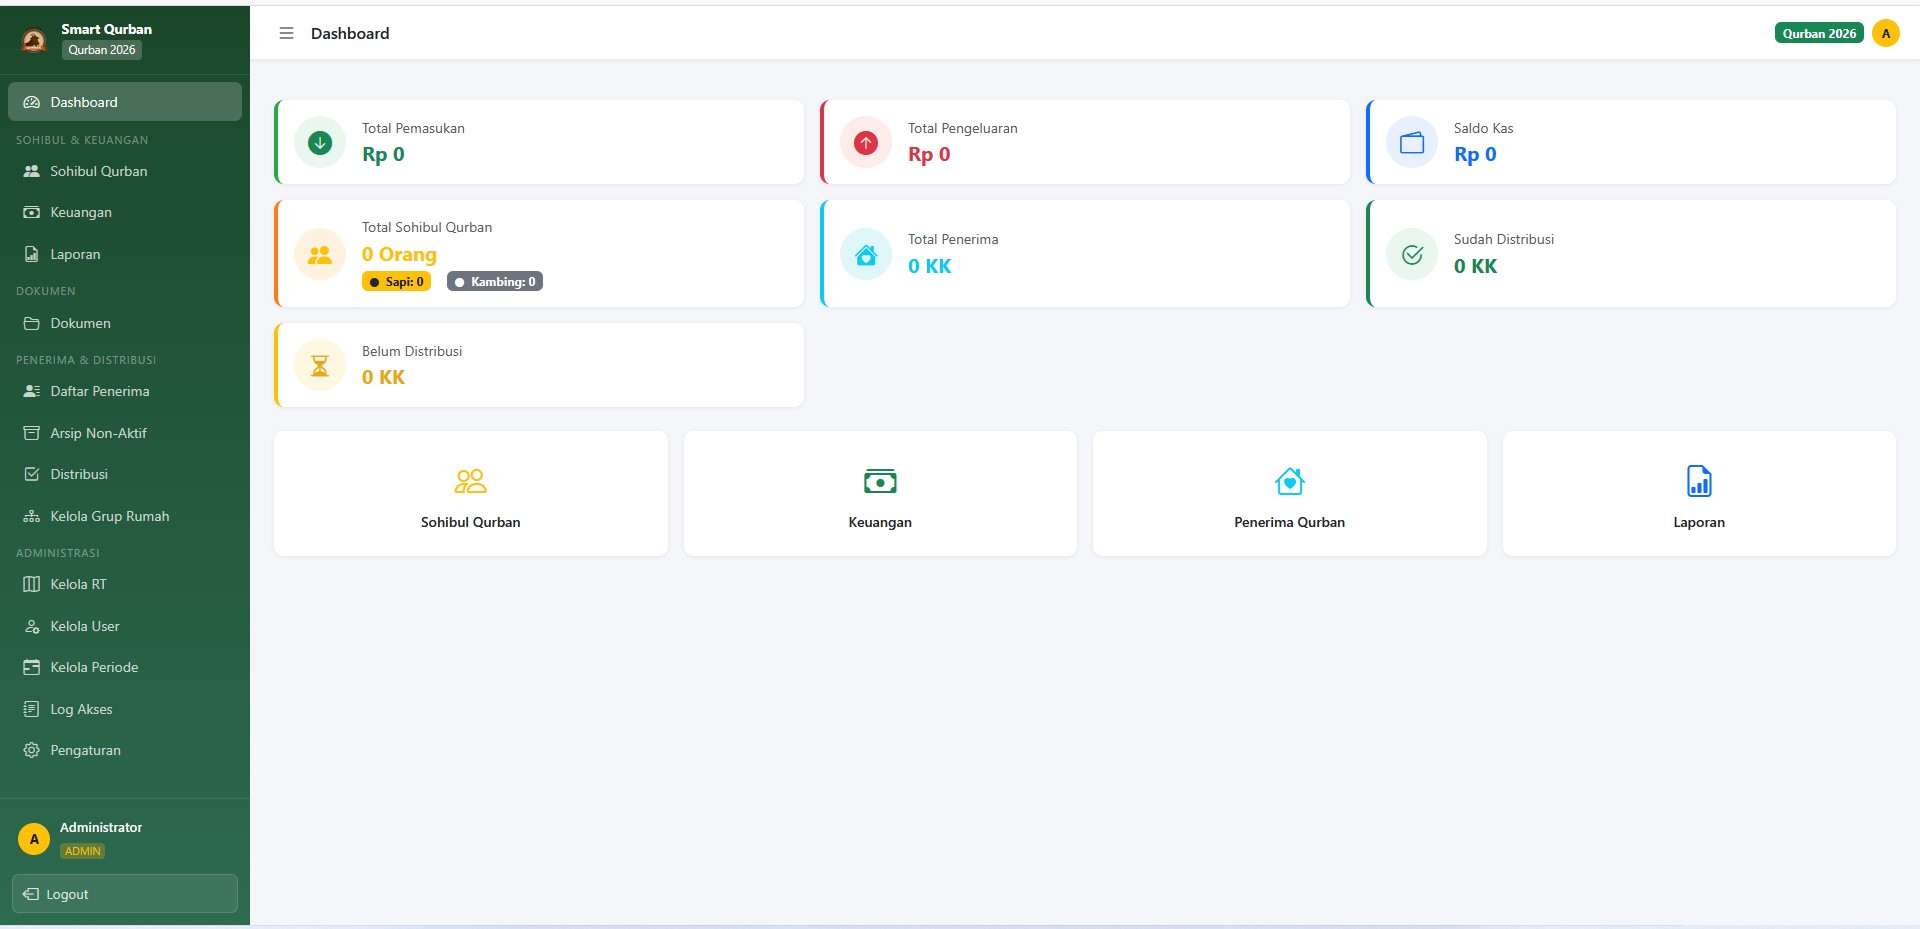Click the Saldo Kas Rp 0 value
1920x929 pixels.
click(1475, 154)
